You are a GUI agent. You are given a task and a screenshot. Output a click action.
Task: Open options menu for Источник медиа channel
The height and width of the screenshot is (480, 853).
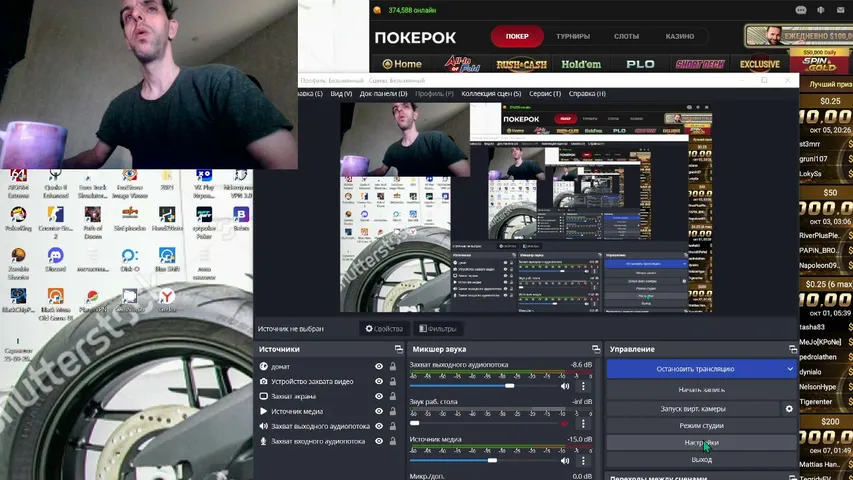pyautogui.click(x=583, y=460)
